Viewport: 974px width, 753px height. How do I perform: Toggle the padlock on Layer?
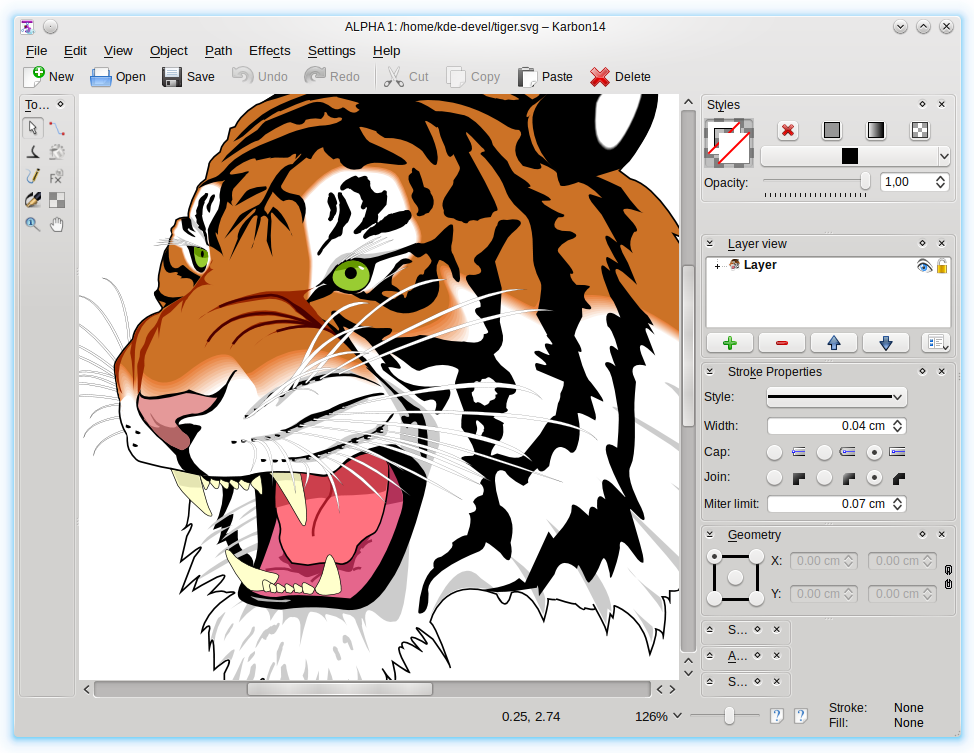click(x=942, y=266)
